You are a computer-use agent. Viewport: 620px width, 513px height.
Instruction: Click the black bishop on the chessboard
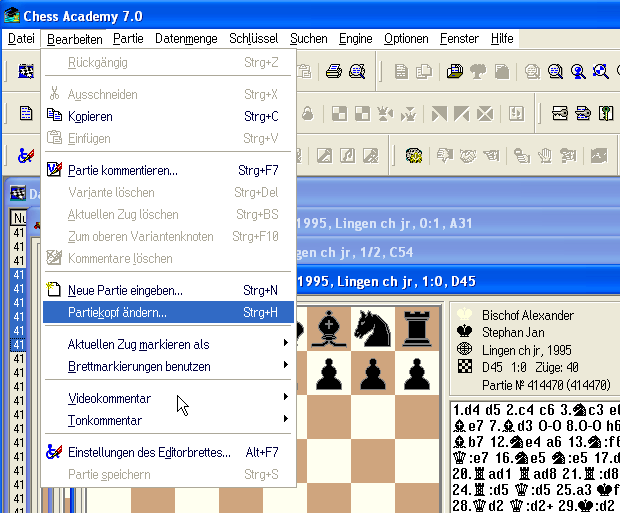click(329, 329)
